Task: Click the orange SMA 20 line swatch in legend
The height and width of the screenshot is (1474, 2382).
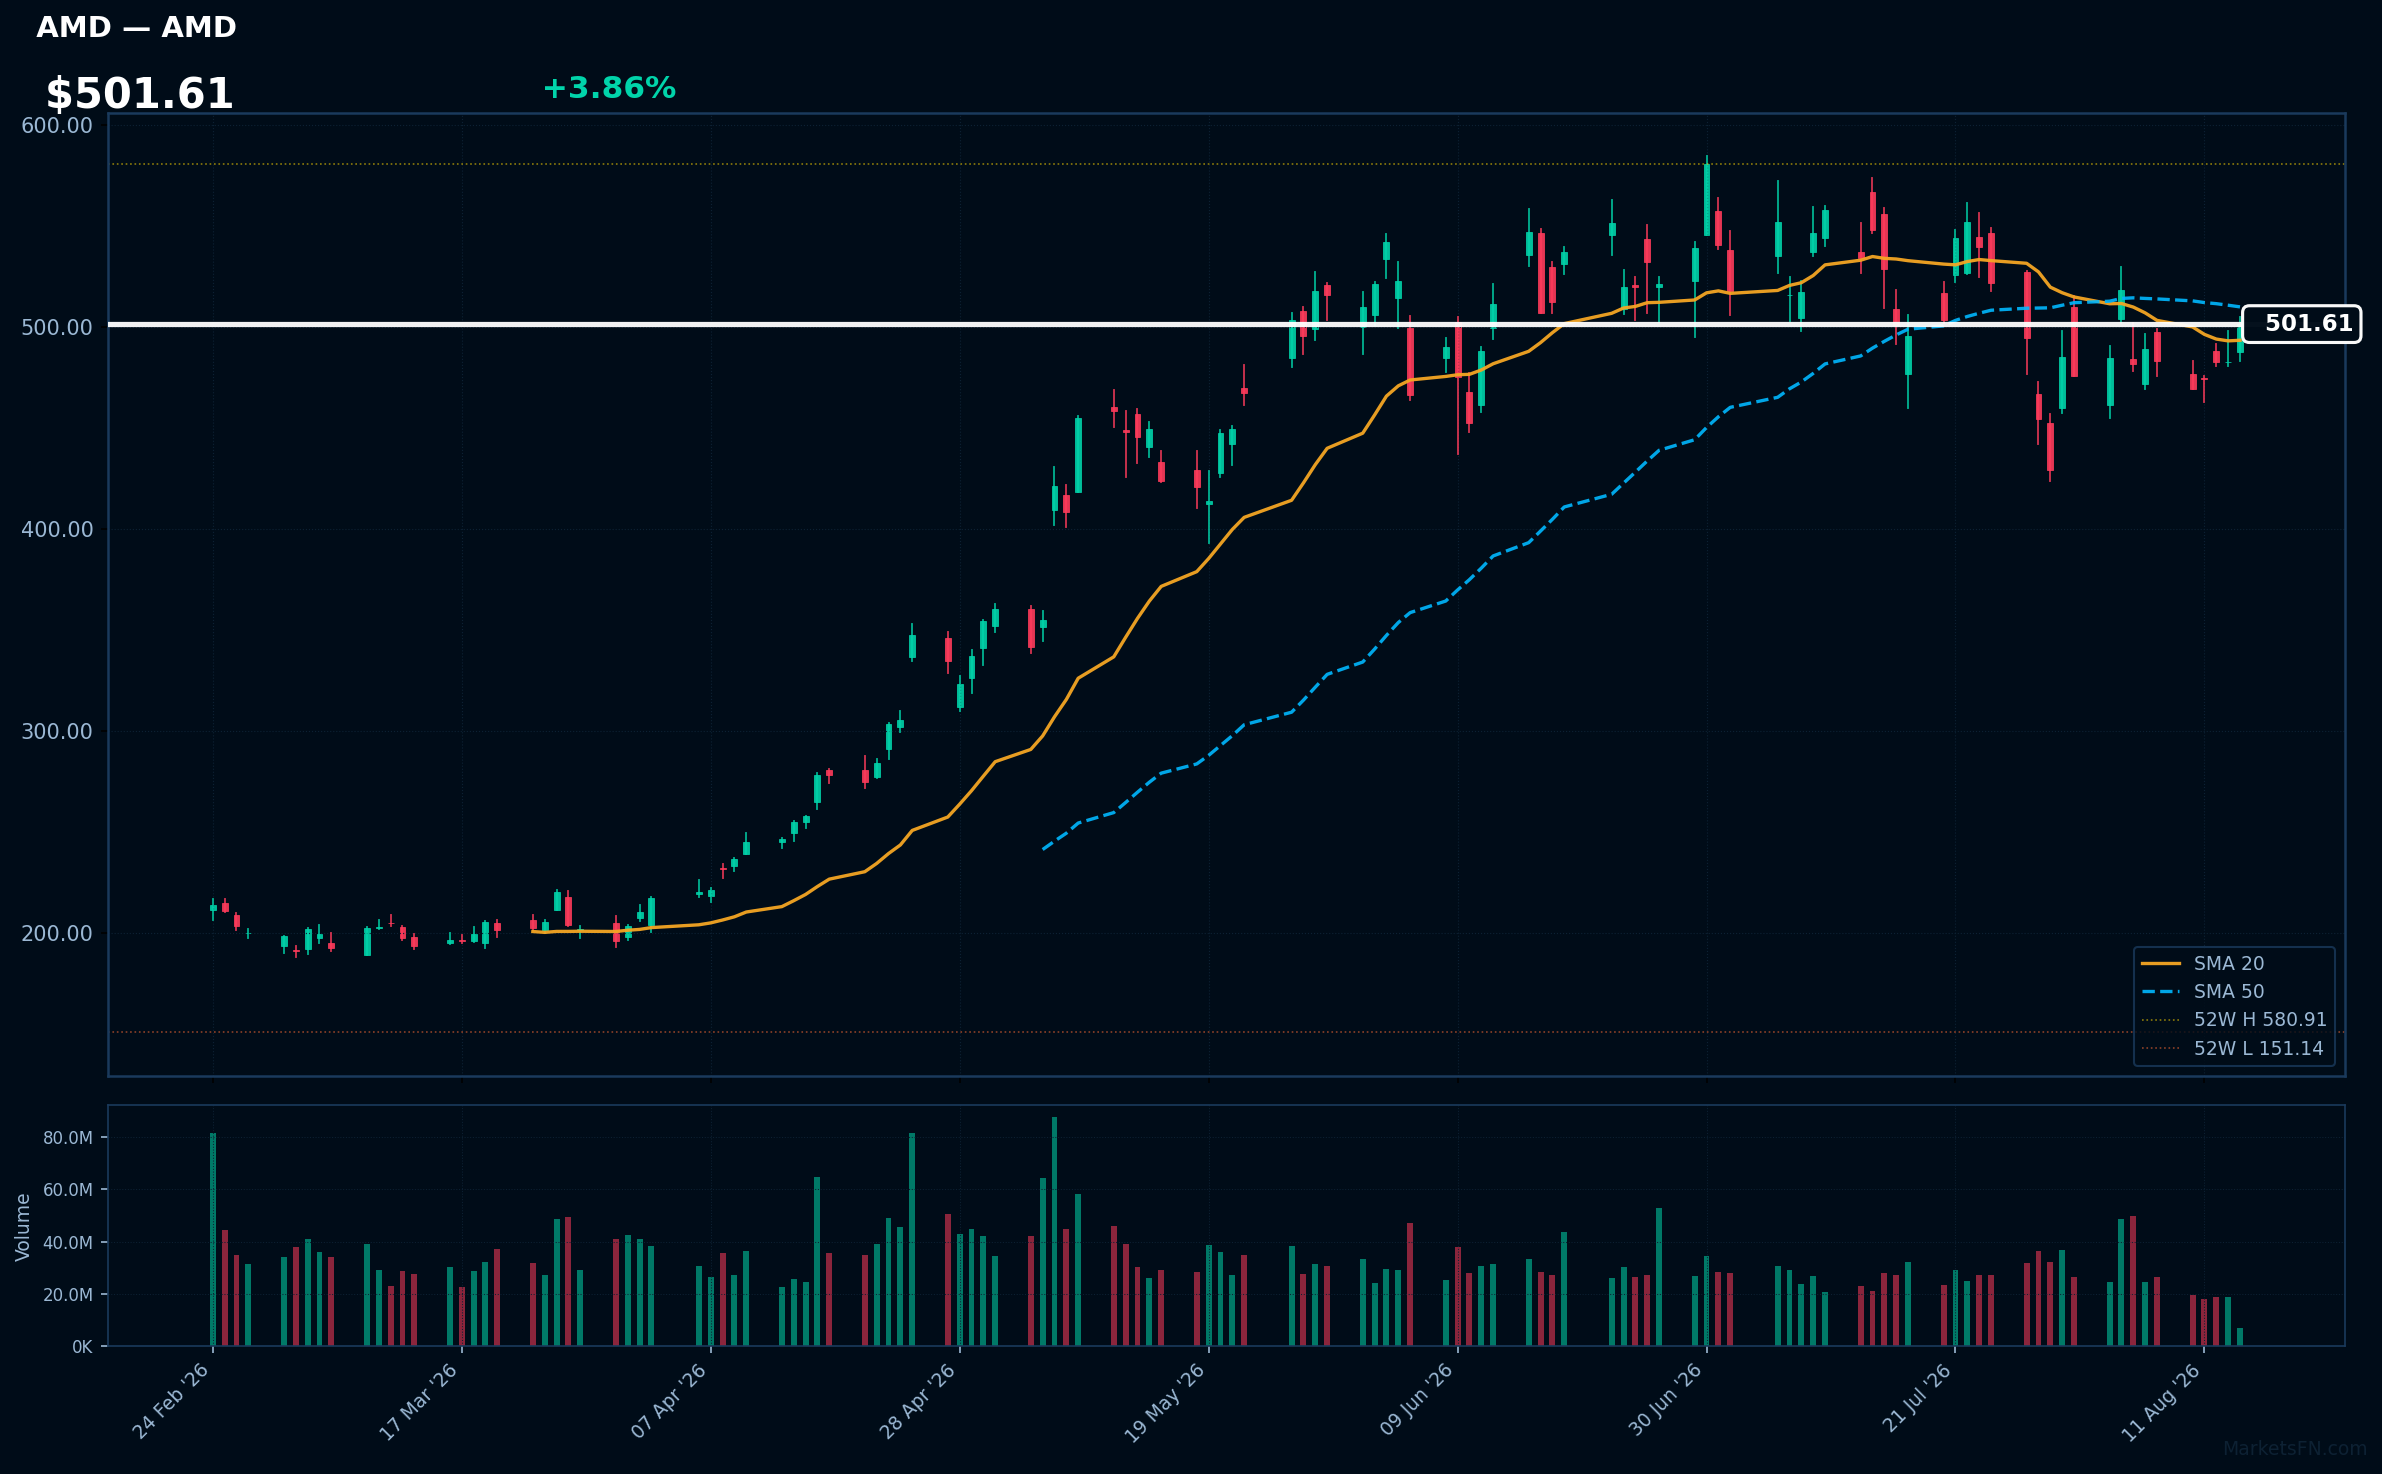Action: click(x=2161, y=963)
